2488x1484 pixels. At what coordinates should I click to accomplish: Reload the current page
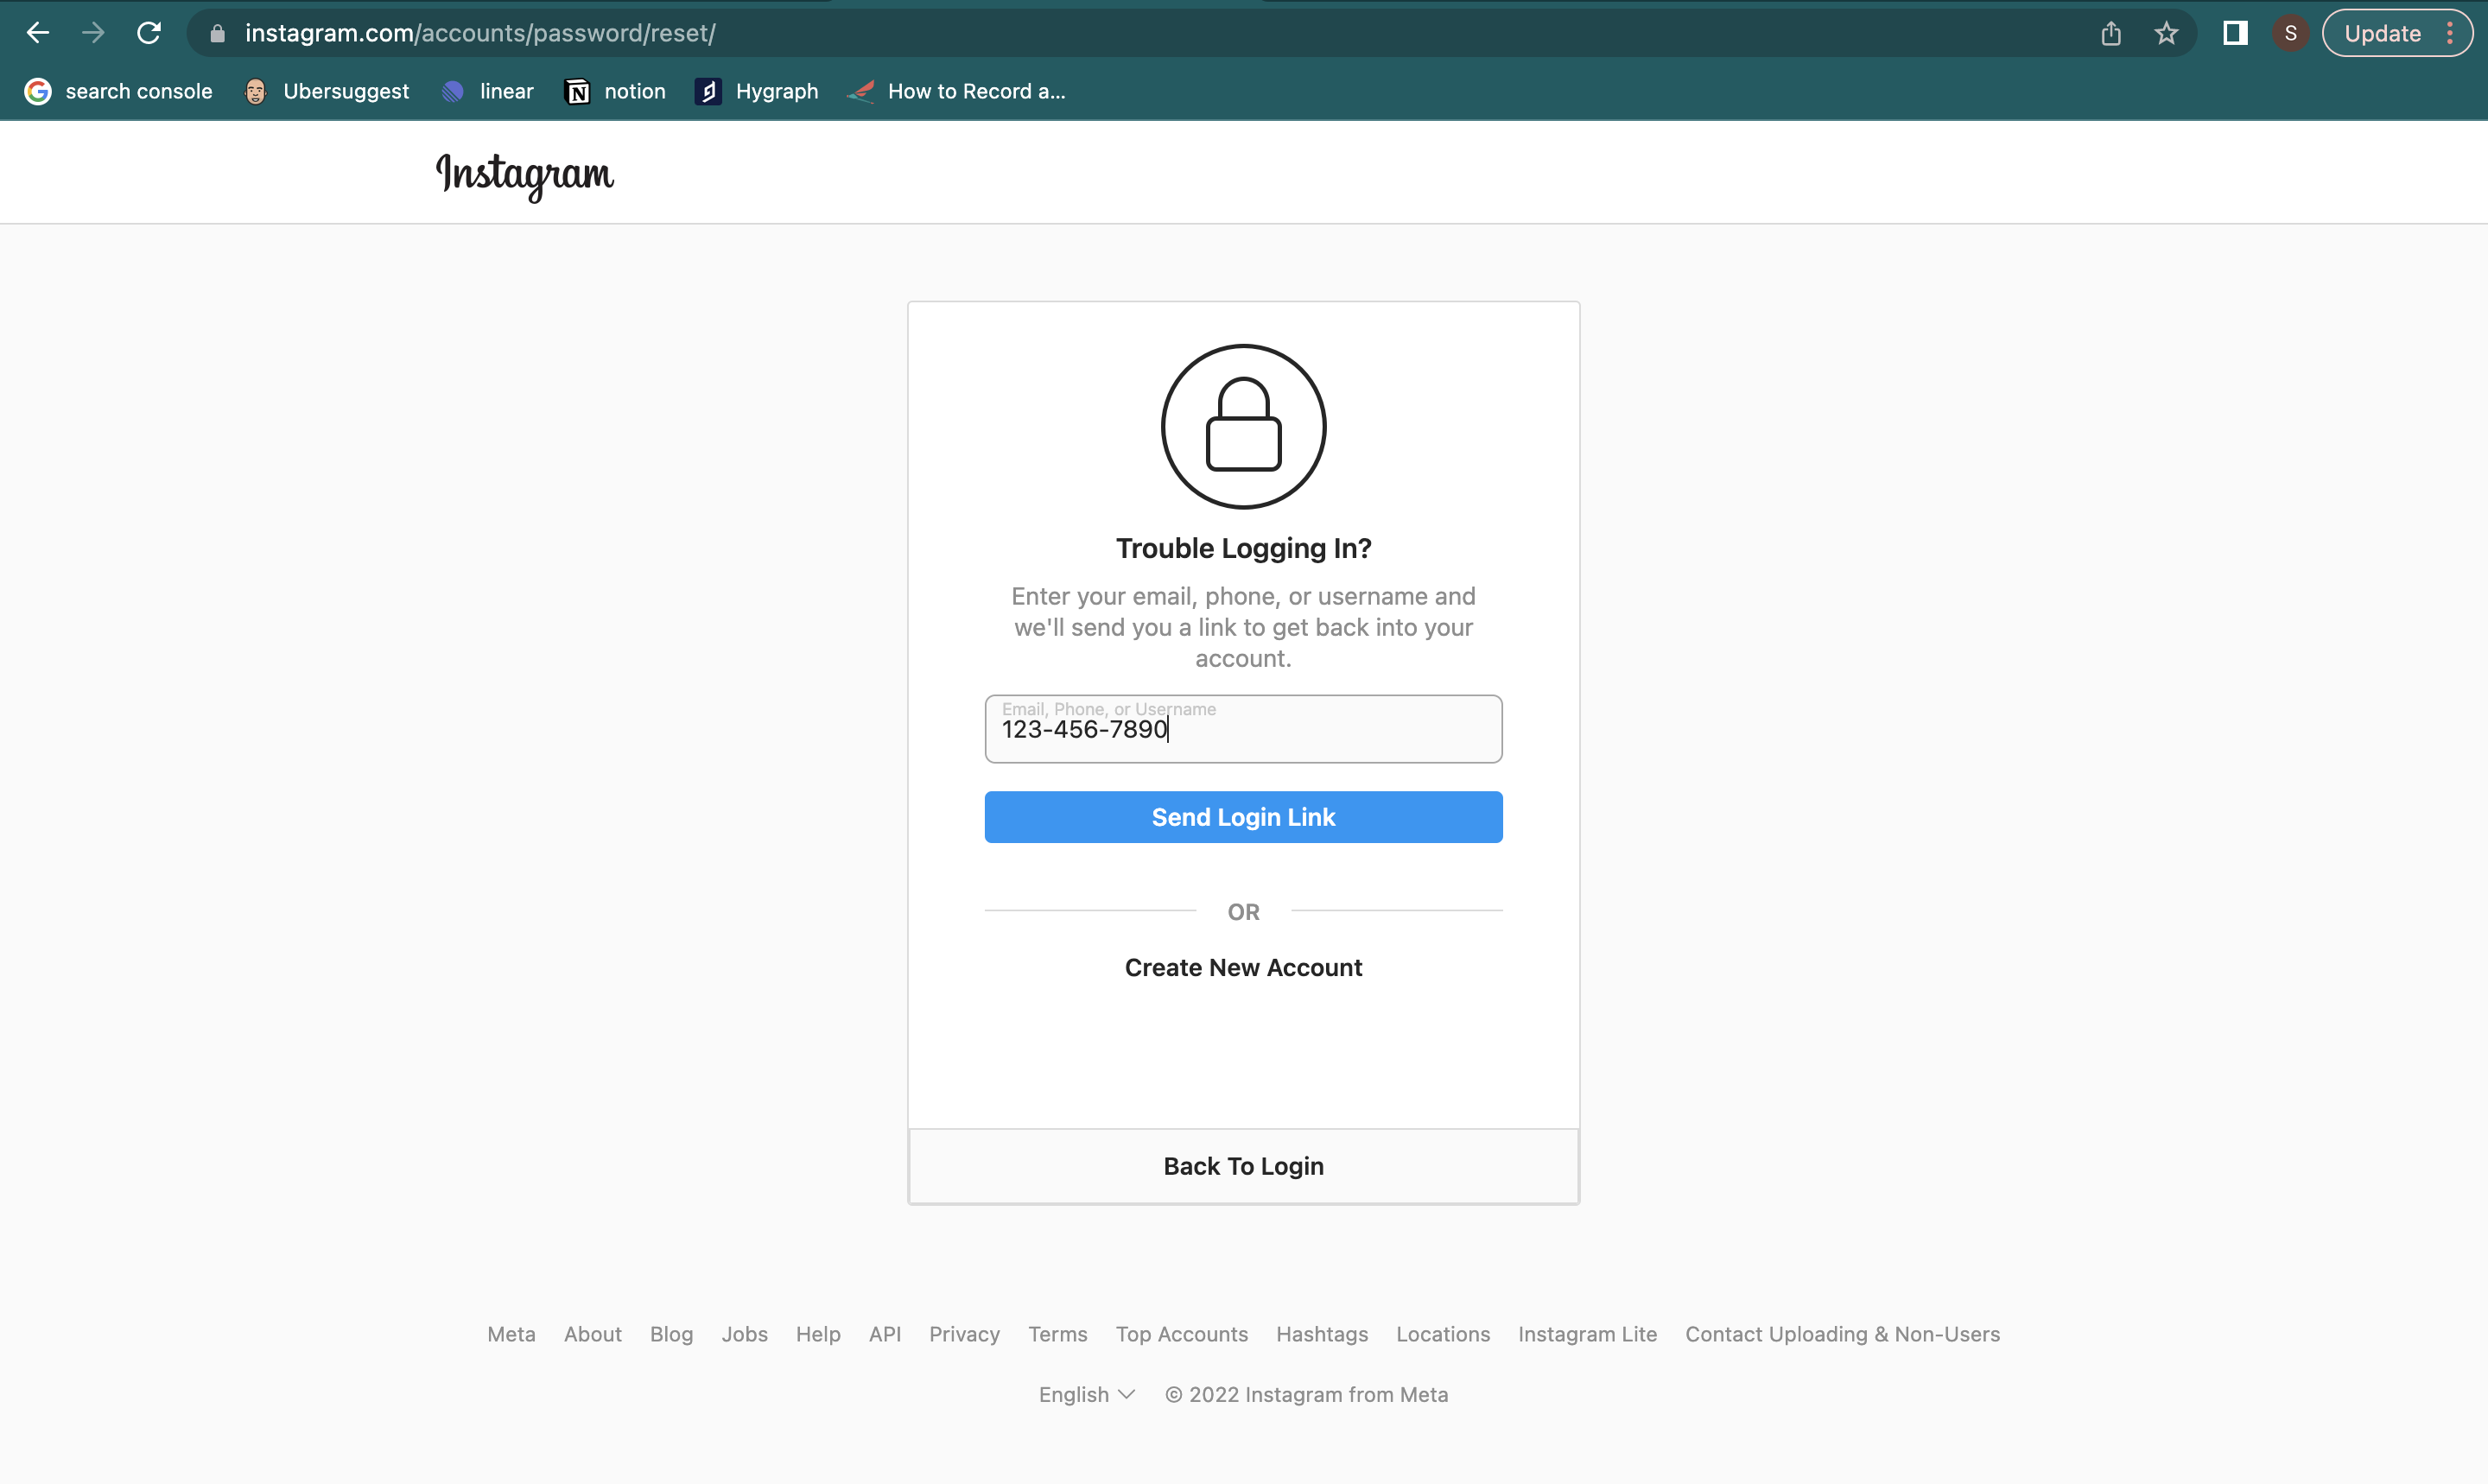149,33
